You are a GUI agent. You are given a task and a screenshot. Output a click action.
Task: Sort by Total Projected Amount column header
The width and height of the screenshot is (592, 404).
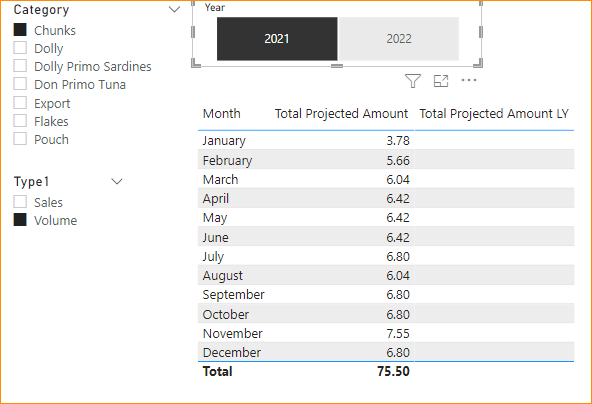click(x=341, y=113)
